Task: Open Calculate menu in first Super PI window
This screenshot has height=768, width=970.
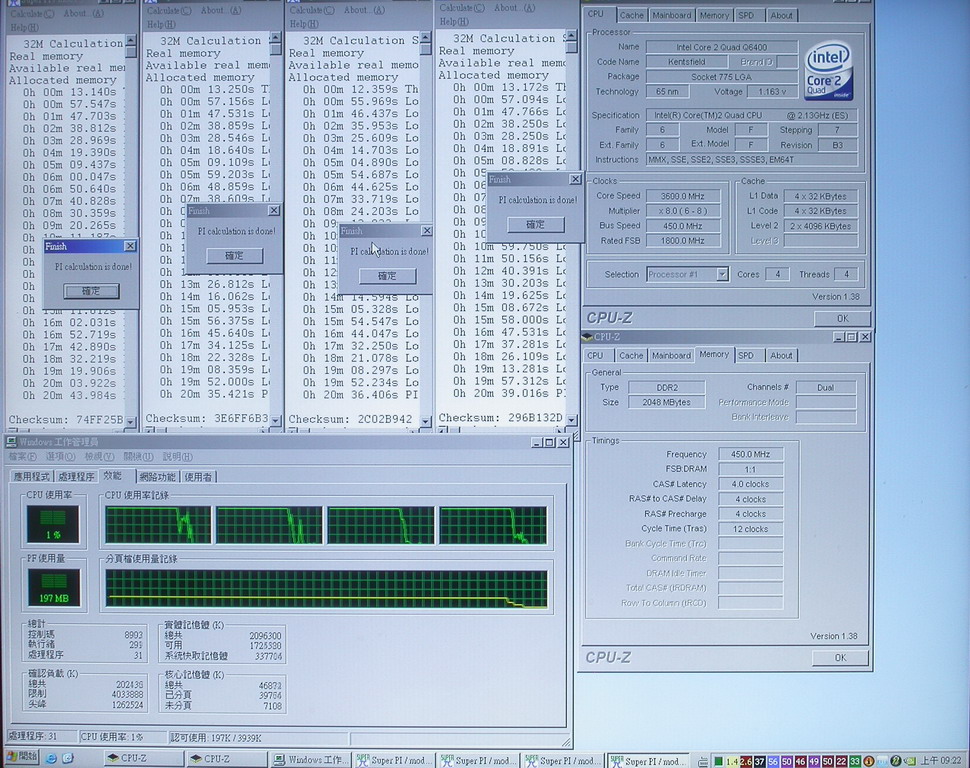Action: pyautogui.click(x=32, y=14)
